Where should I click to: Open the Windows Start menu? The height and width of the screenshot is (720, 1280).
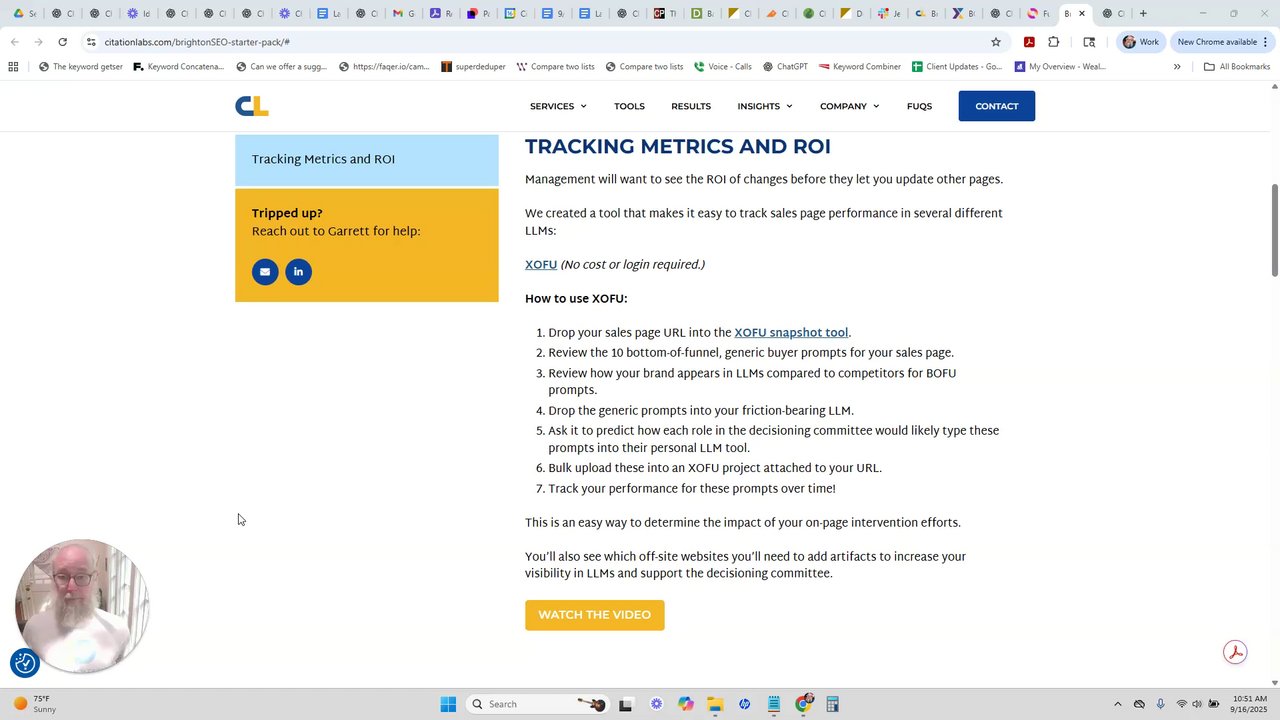[x=448, y=704]
